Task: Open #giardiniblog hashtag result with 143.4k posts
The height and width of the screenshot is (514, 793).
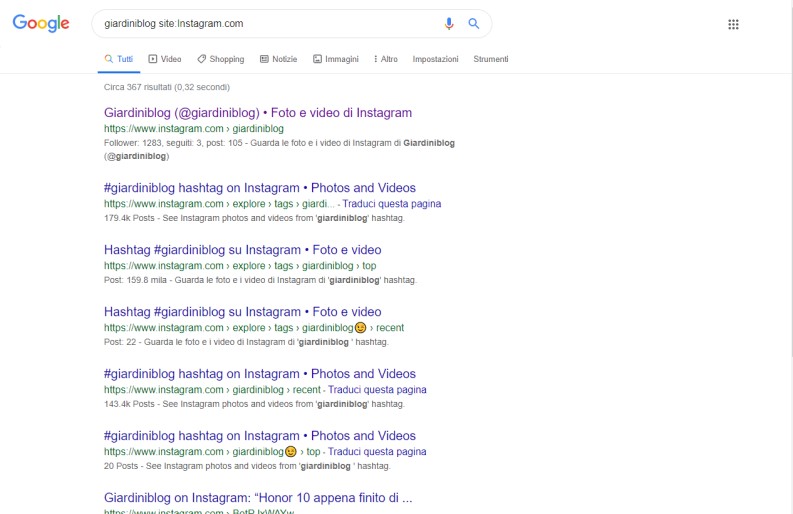Action: pyautogui.click(x=259, y=373)
